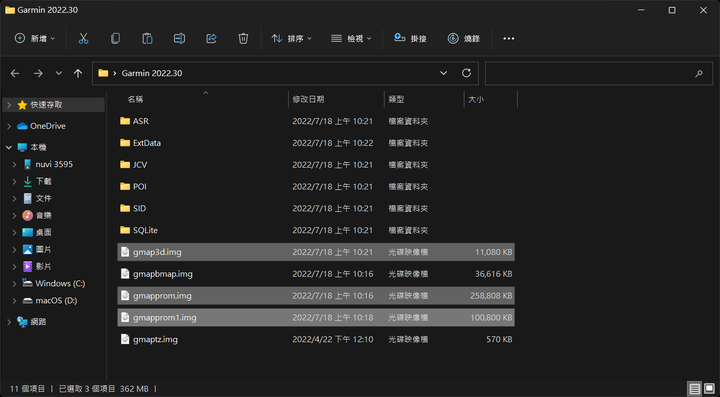Collapse the 本機 tree node
The height and width of the screenshot is (397, 720).
[x=9, y=147]
